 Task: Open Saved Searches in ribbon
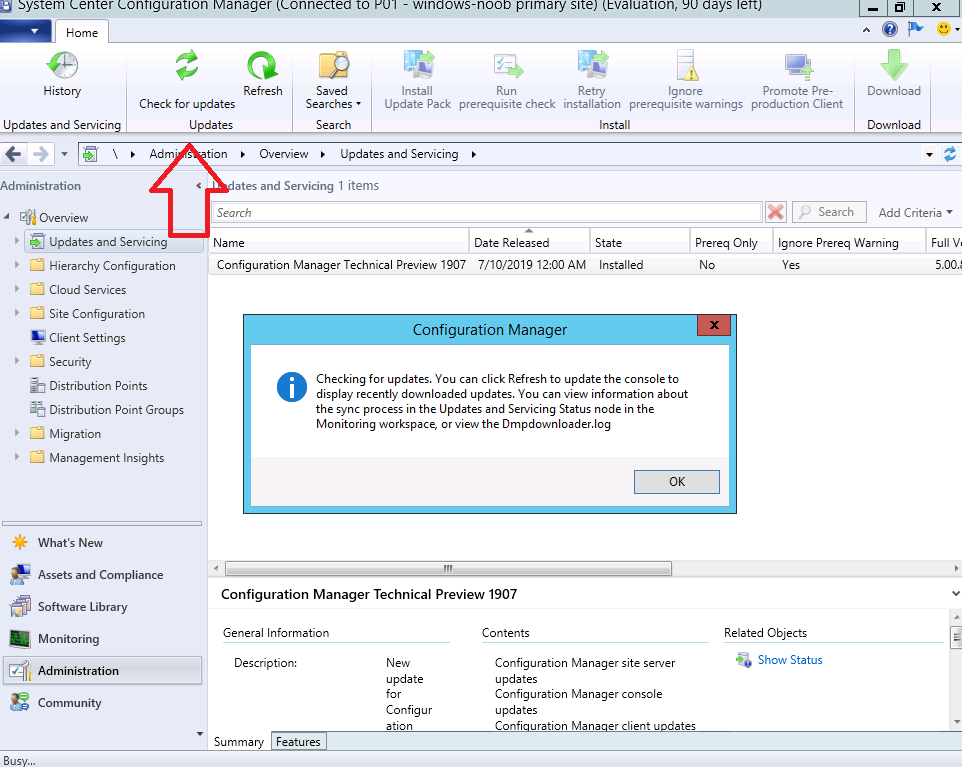click(333, 80)
